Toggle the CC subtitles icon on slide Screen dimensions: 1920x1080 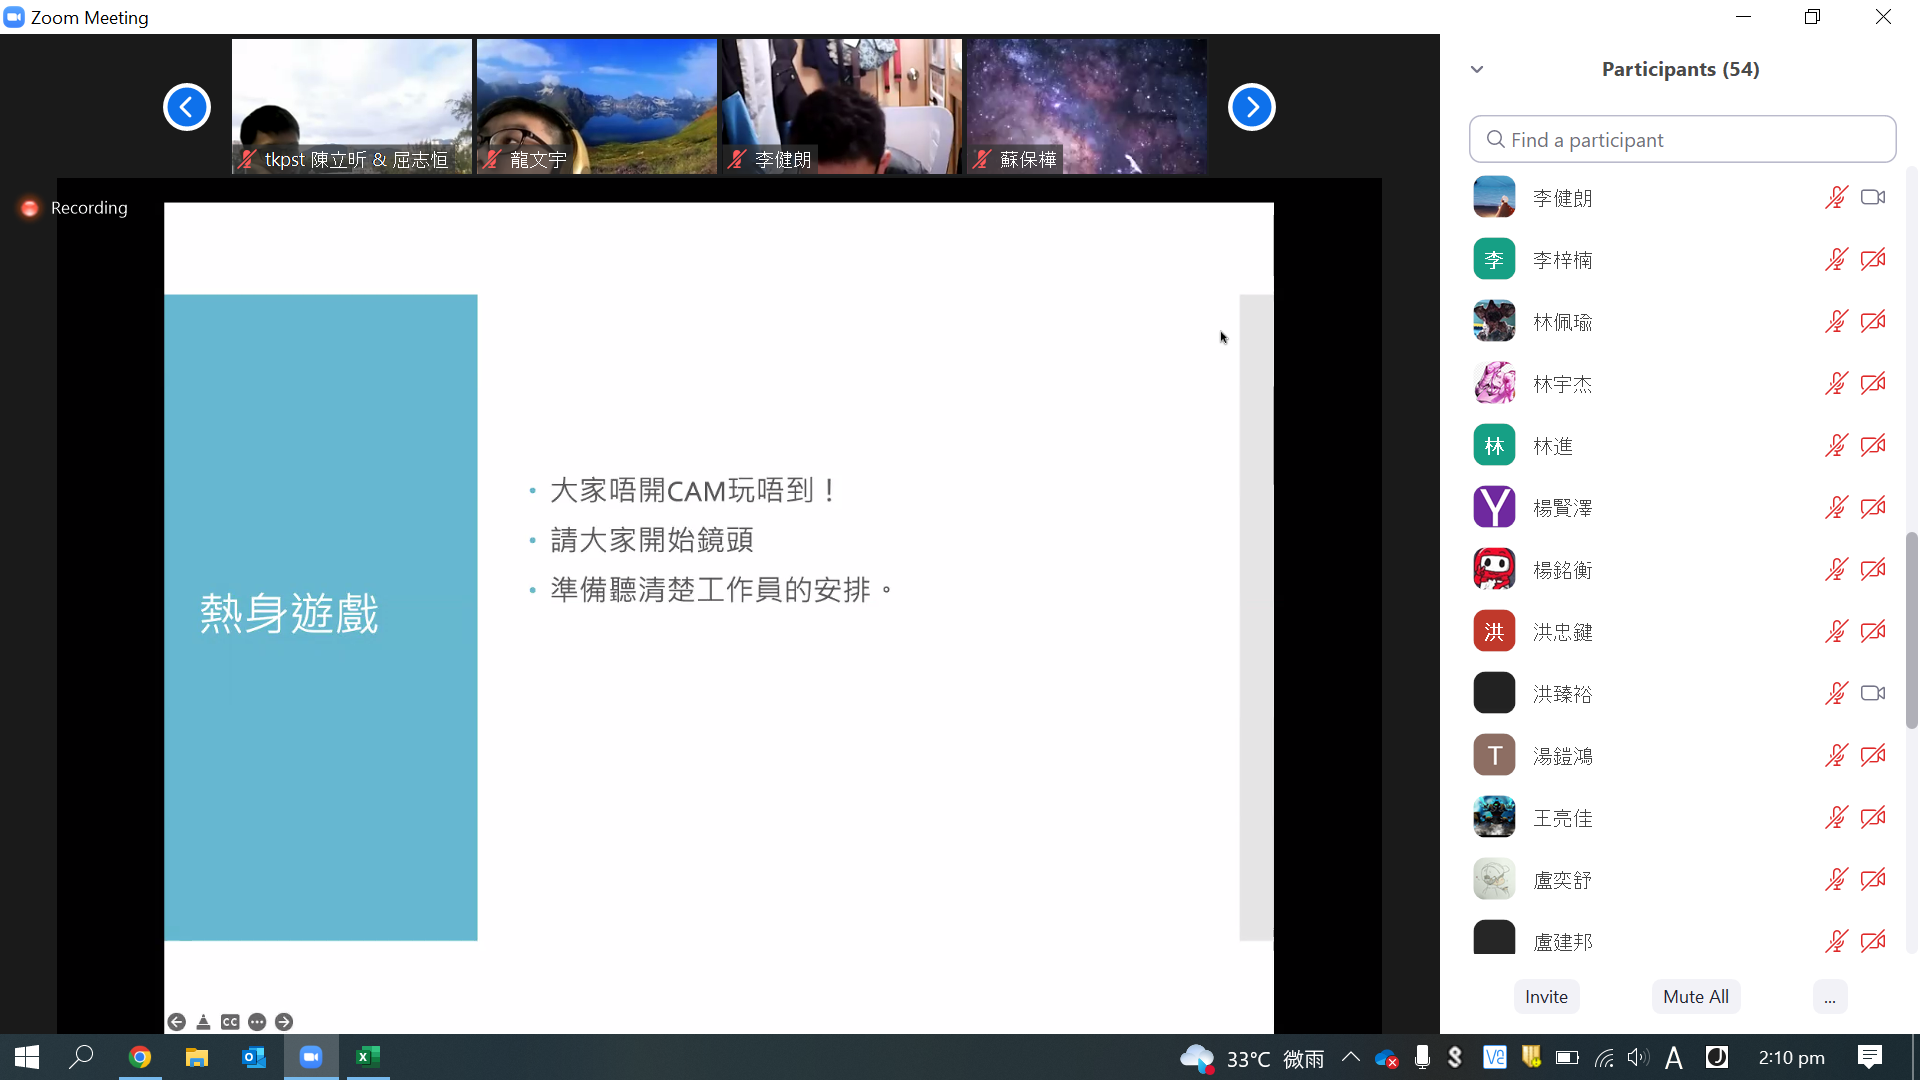click(x=230, y=1021)
